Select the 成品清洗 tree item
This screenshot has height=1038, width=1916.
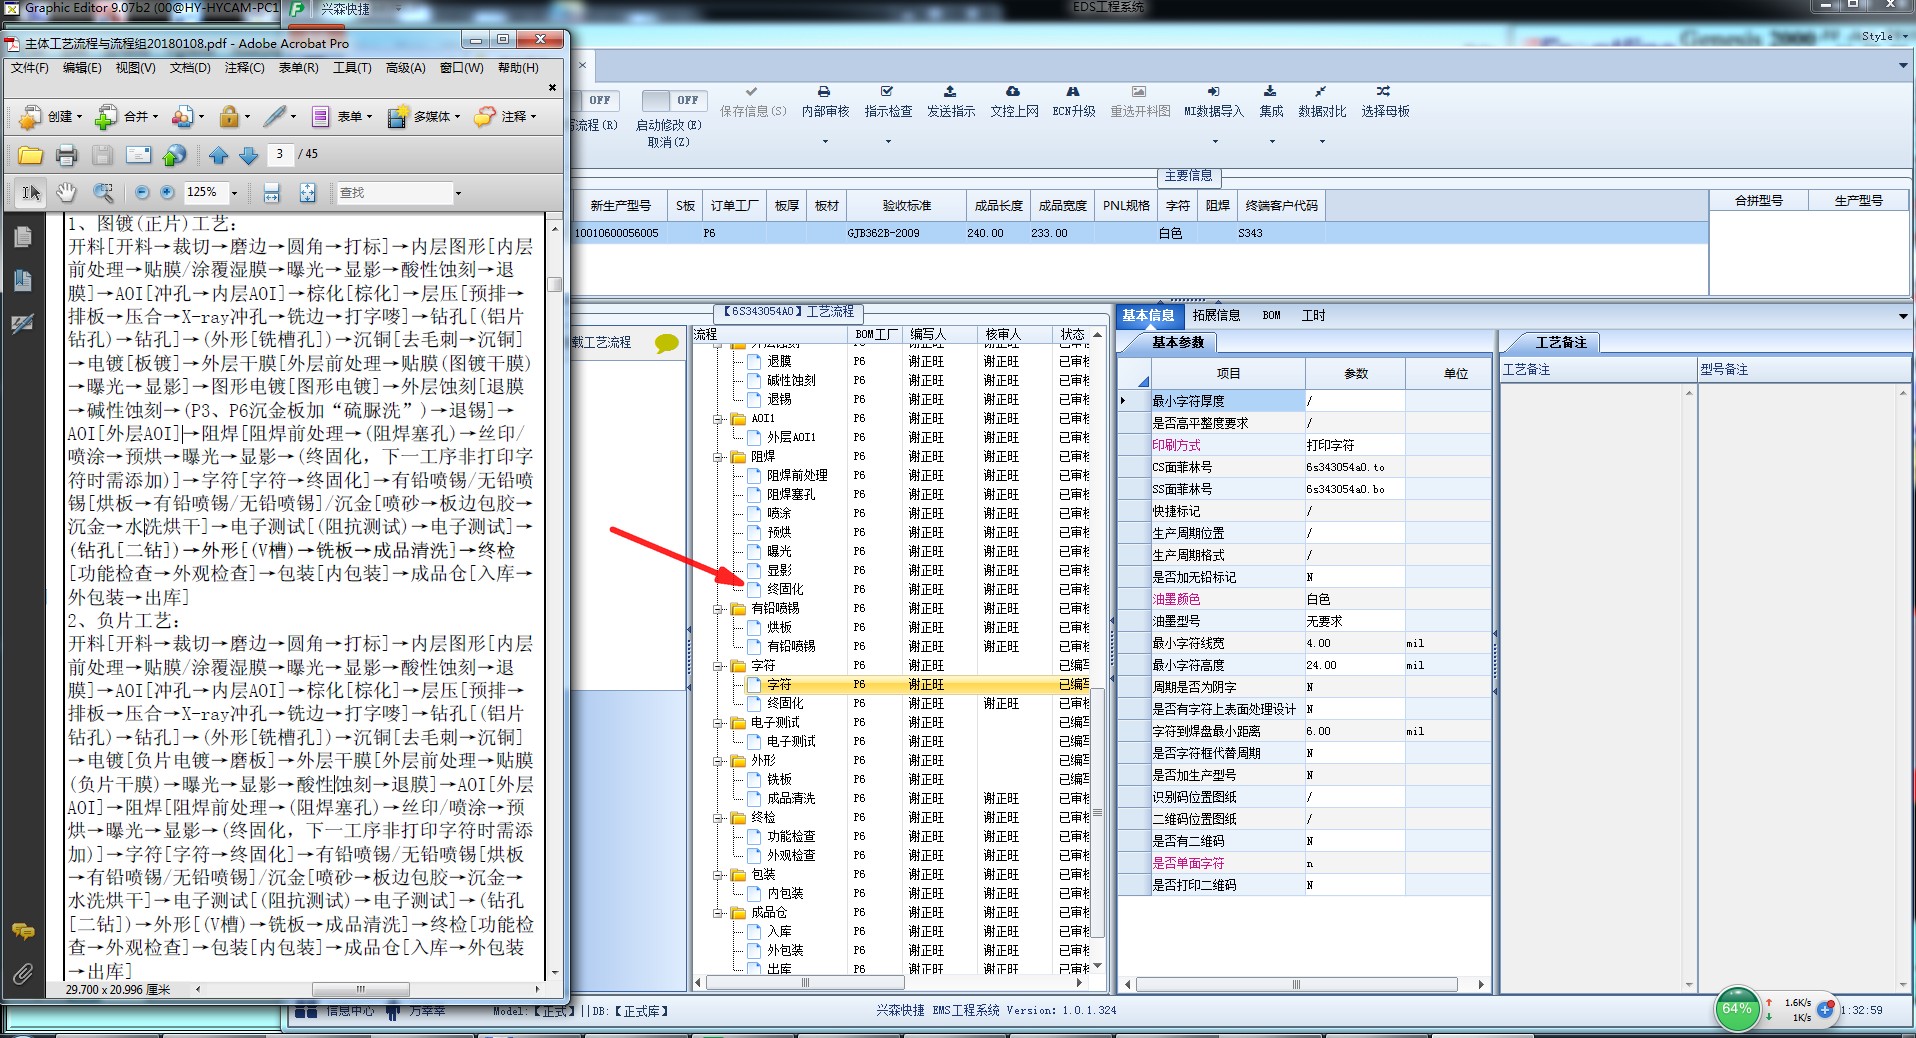[791, 799]
